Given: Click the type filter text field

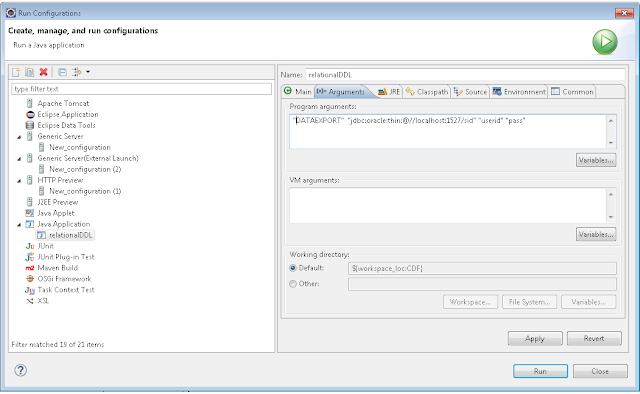Looking at the screenshot, I should click(x=141, y=89).
